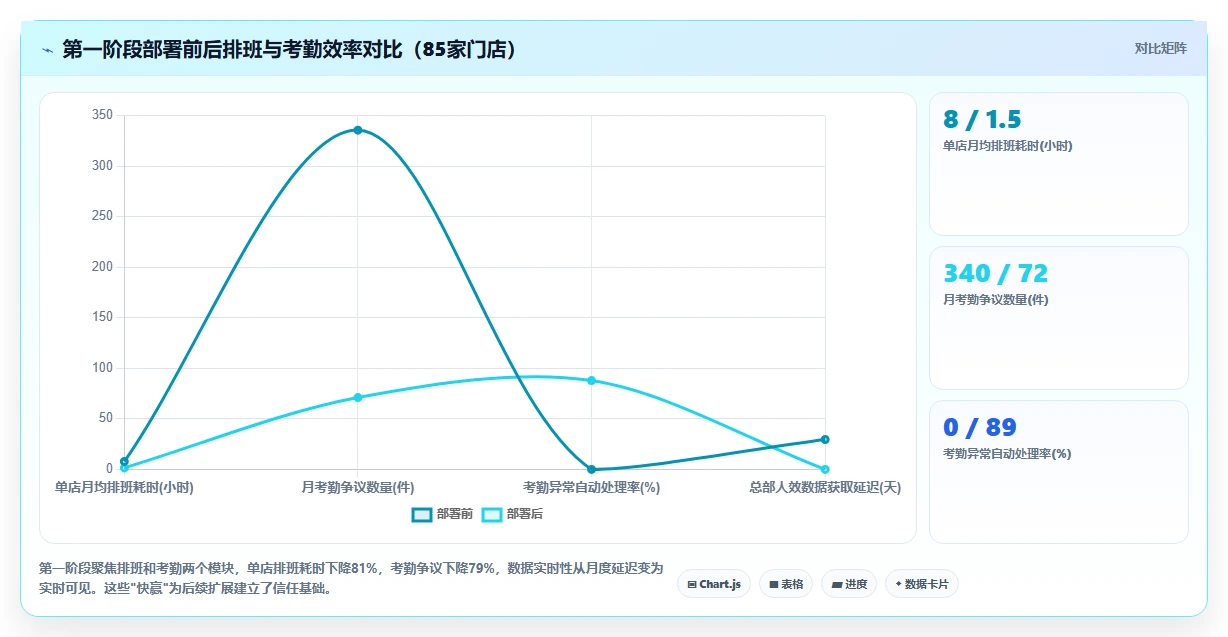
Task: Click the 0 / 89 metric value
Action: pyautogui.click(x=980, y=428)
